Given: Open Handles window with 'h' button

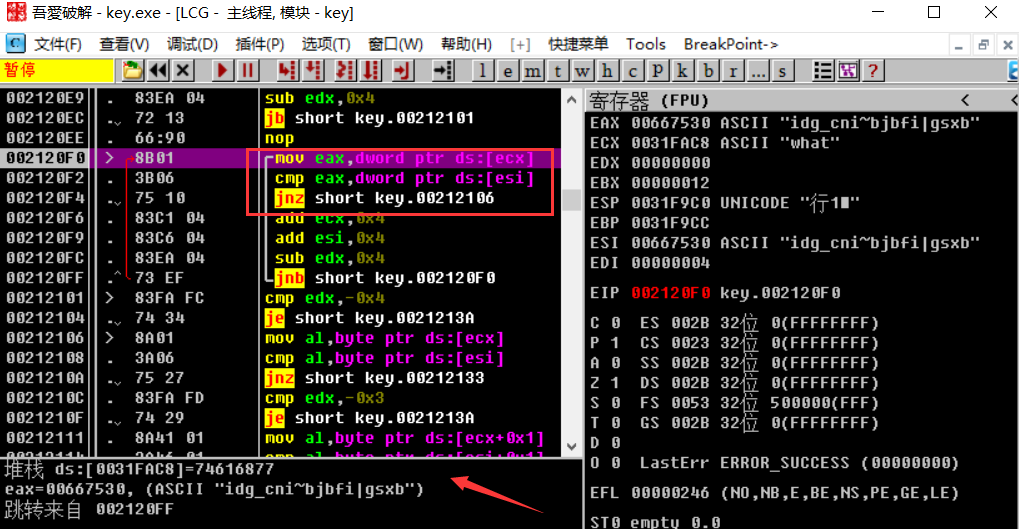Looking at the screenshot, I should (607, 70).
